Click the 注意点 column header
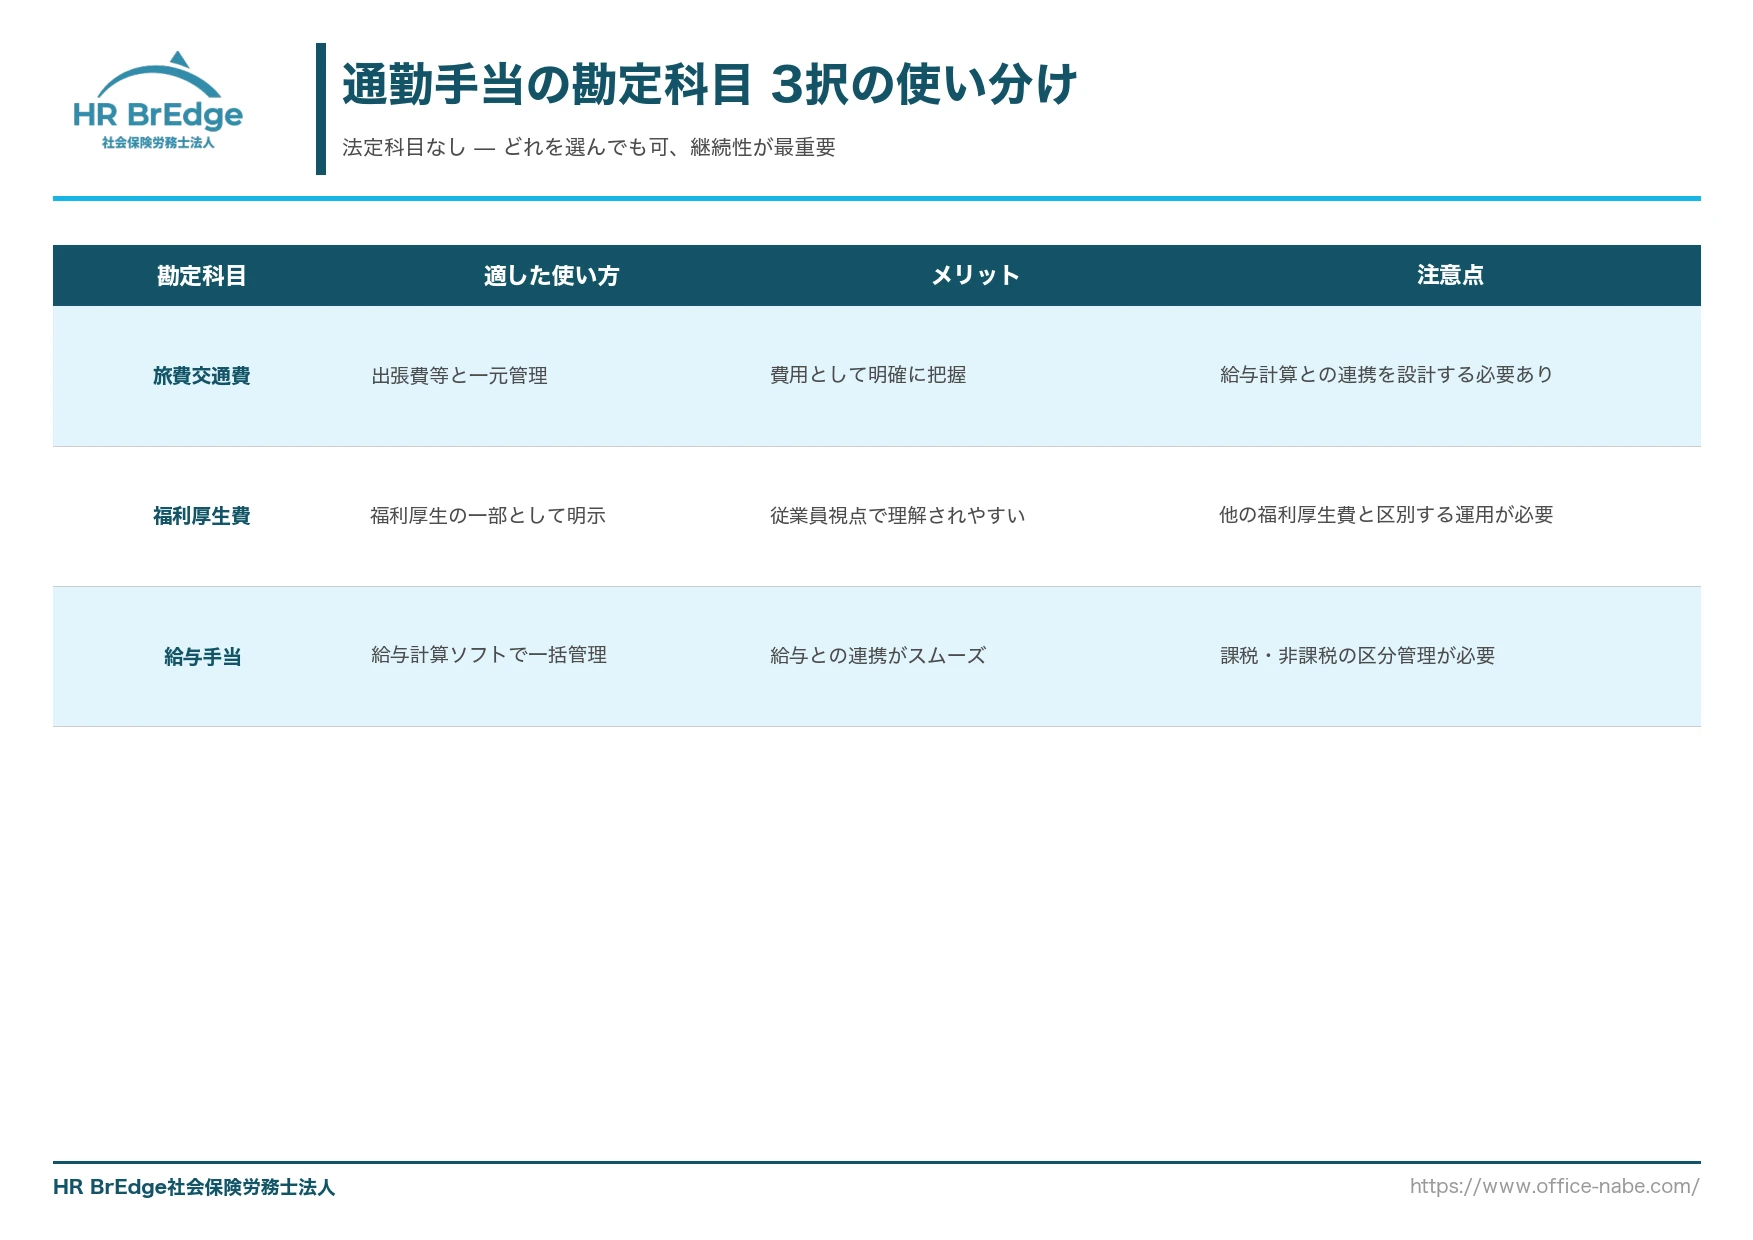 tap(1450, 275)
